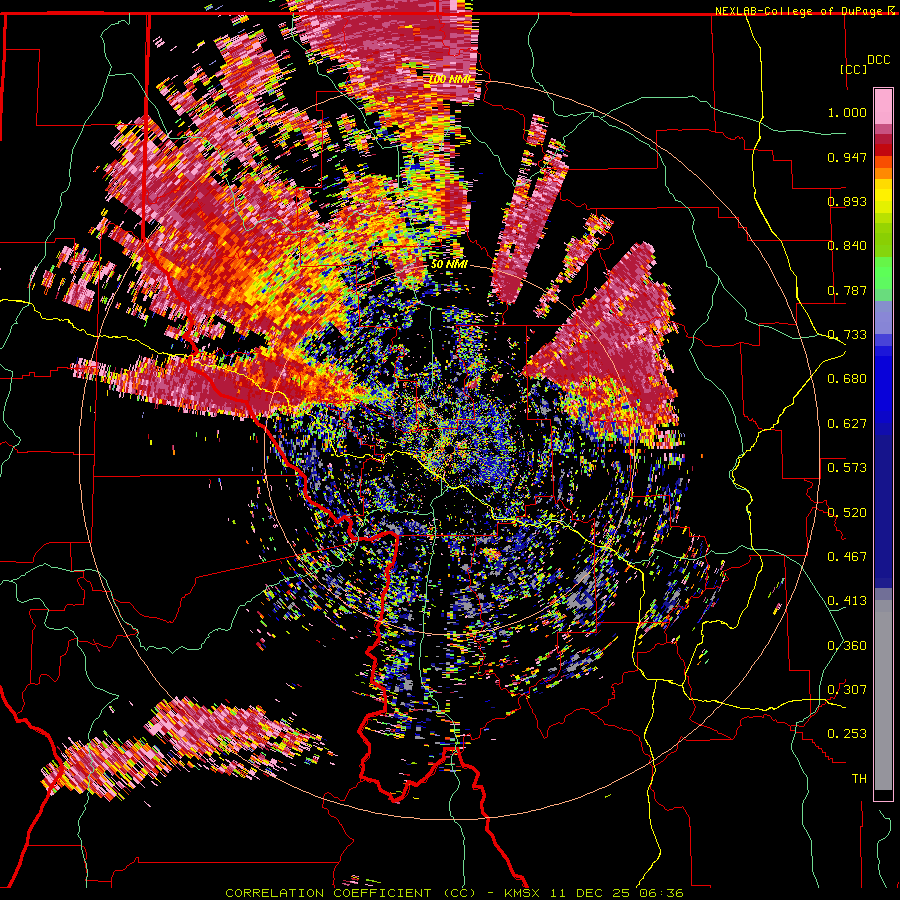Click the 50 NMI range ring label

pos(449,264)
